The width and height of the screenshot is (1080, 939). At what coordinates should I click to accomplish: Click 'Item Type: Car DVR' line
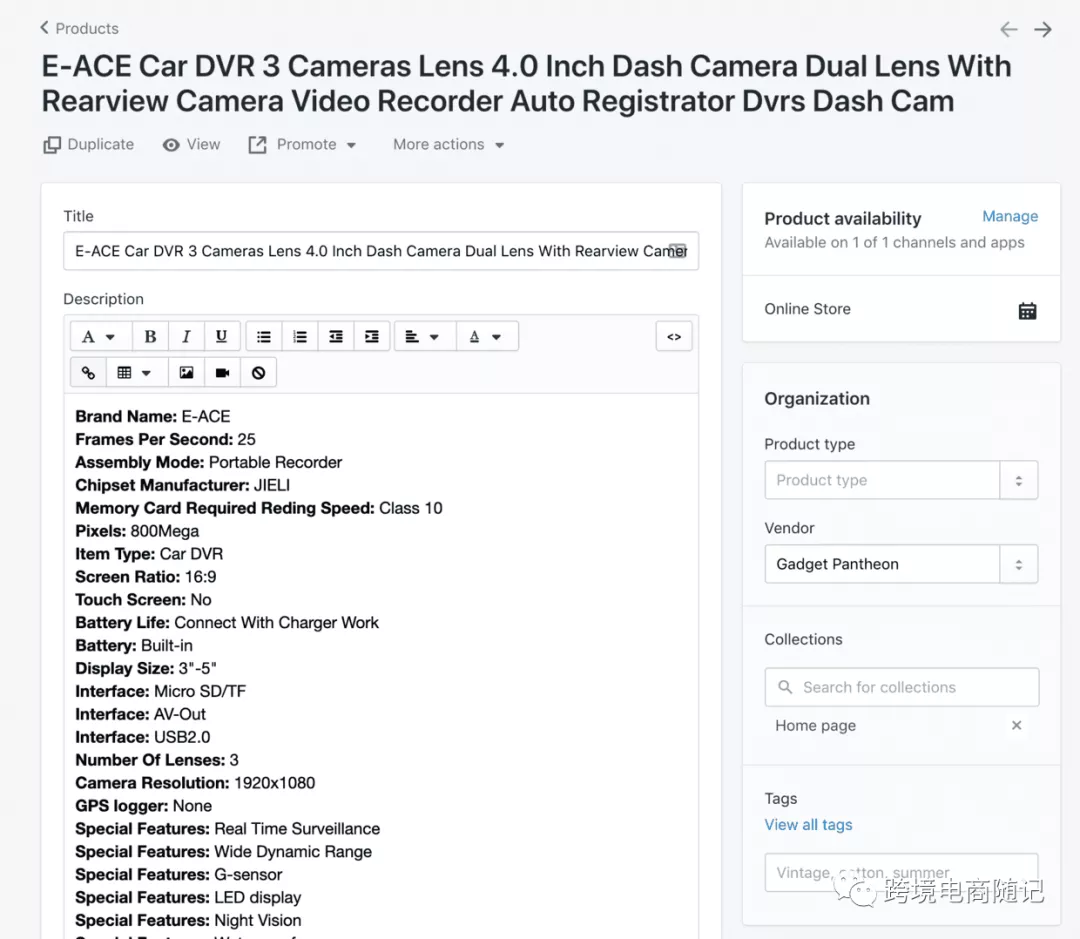click(149, 554)
